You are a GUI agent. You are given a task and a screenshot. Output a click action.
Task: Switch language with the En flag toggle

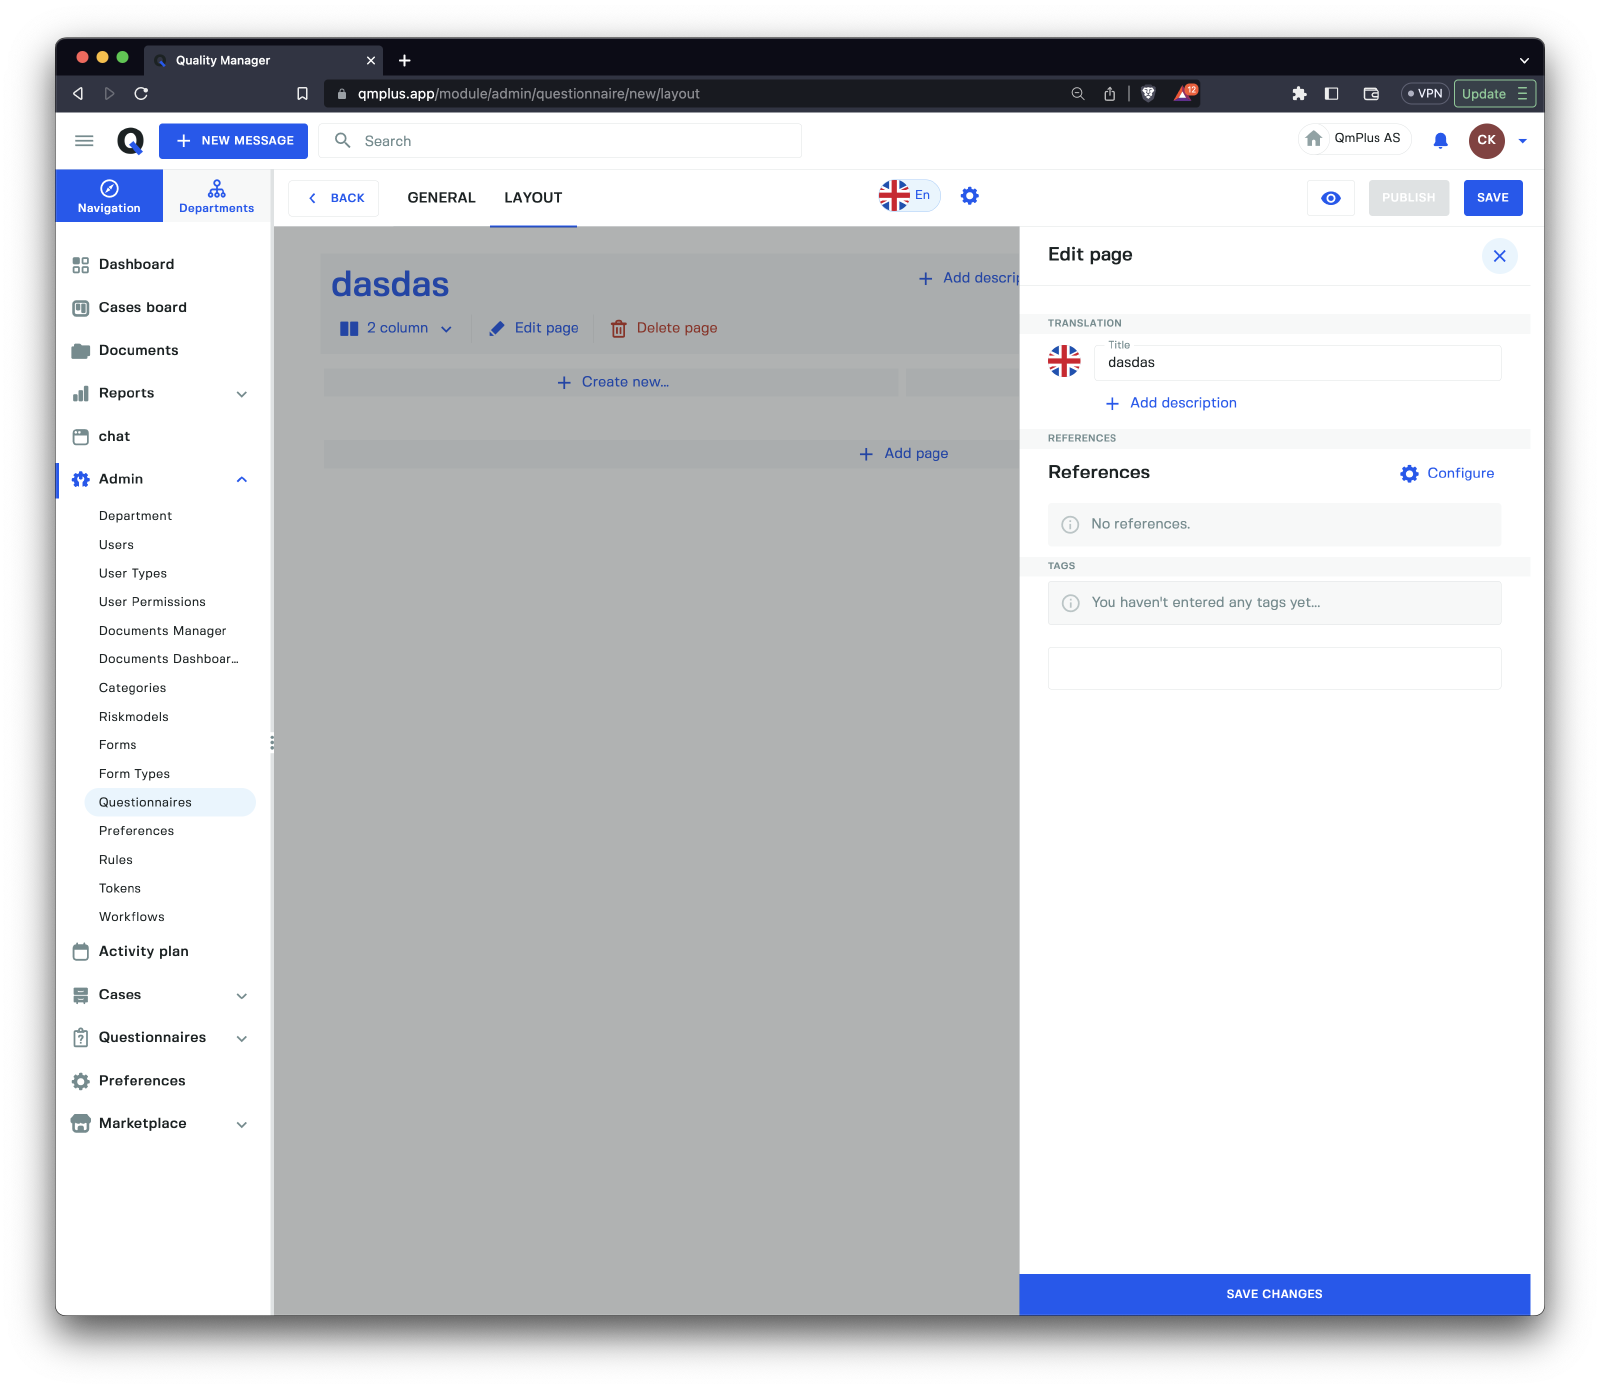[x=908, y=196]
